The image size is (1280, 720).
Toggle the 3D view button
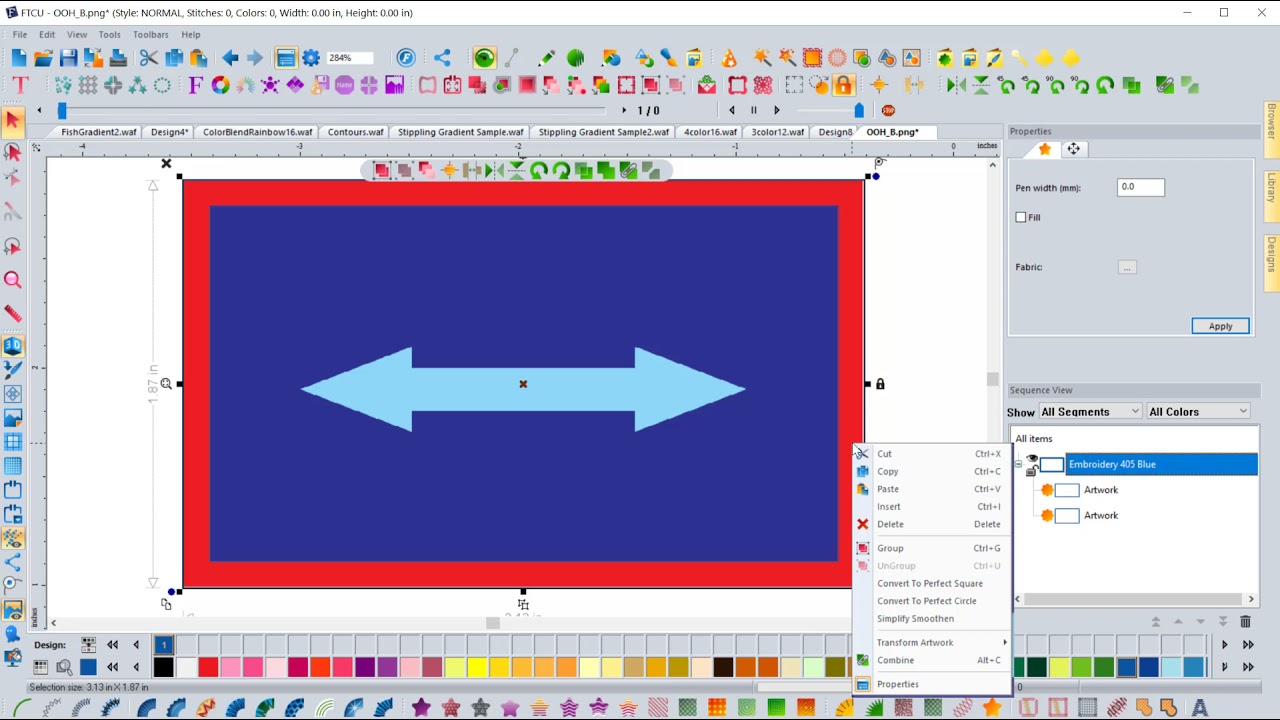click(13, 346)
